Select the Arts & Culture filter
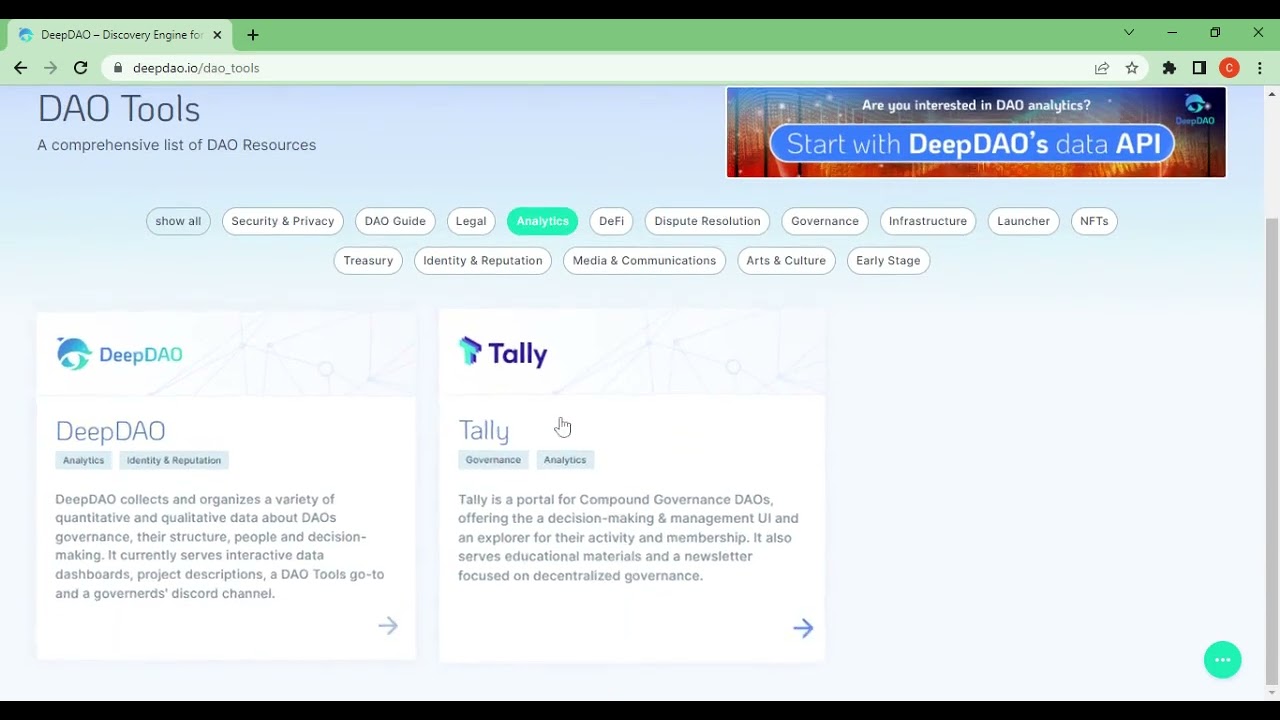 786,260
